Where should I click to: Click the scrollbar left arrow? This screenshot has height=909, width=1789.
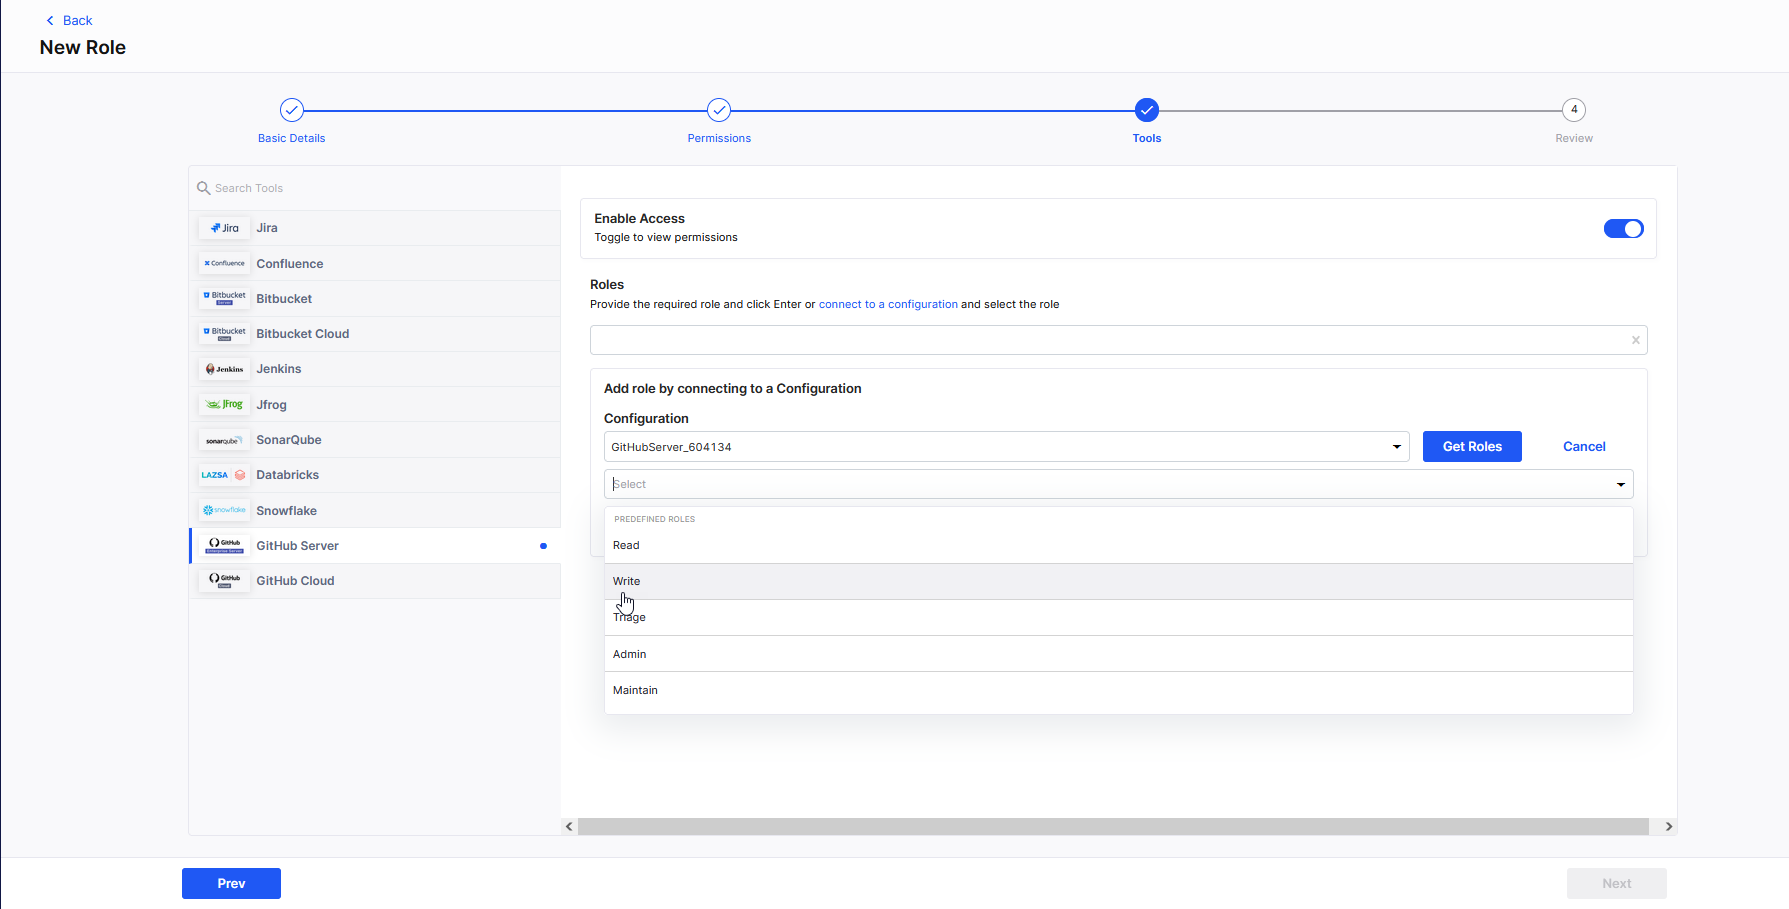pyautogui.click(x=569, y=826)
